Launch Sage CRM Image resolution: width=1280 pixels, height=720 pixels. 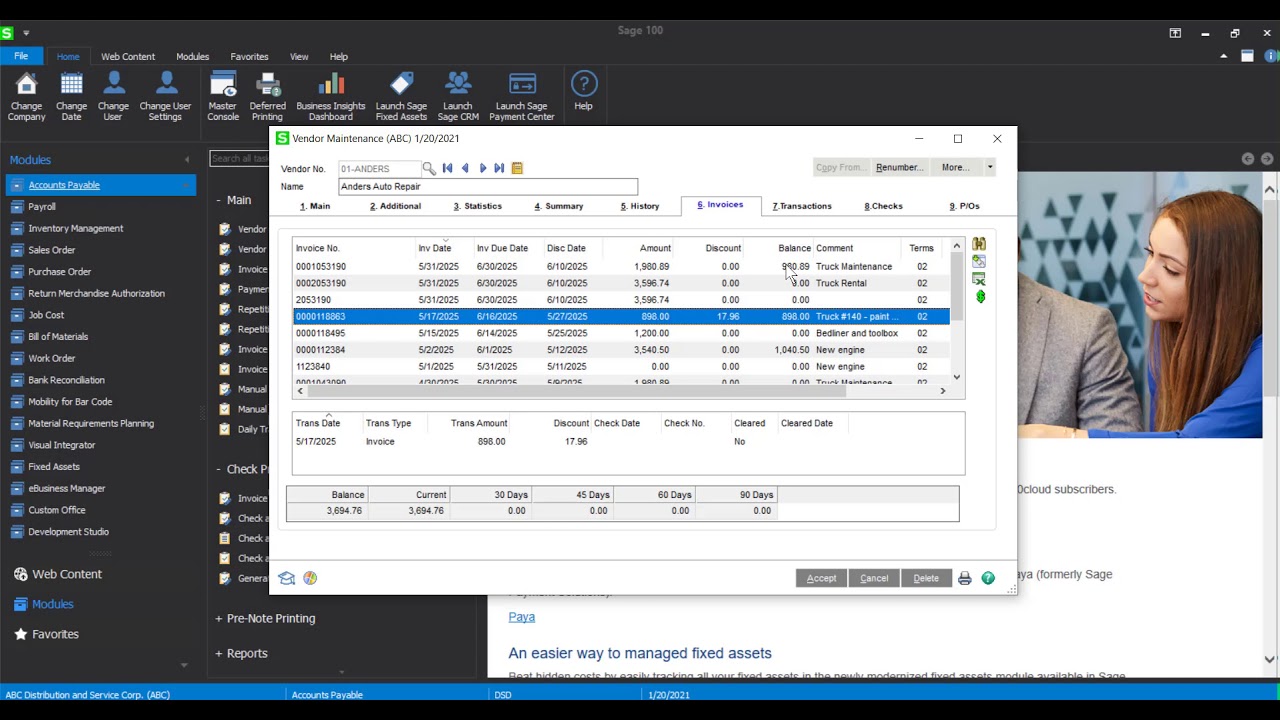point(458,96)
